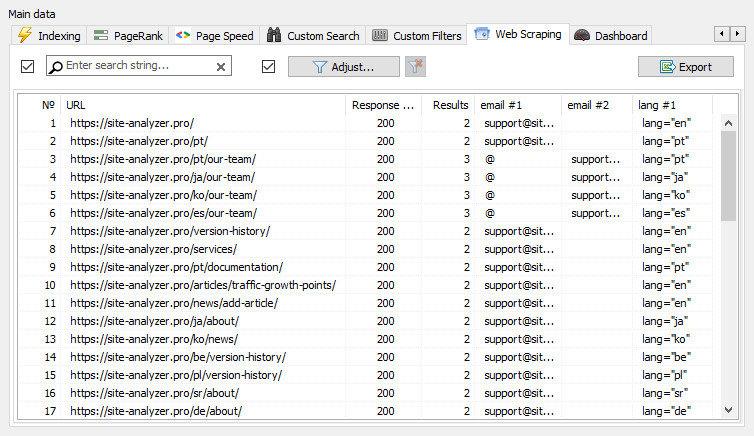Switch to the PageRank tab
754x436 pixels.
(128, 36)
